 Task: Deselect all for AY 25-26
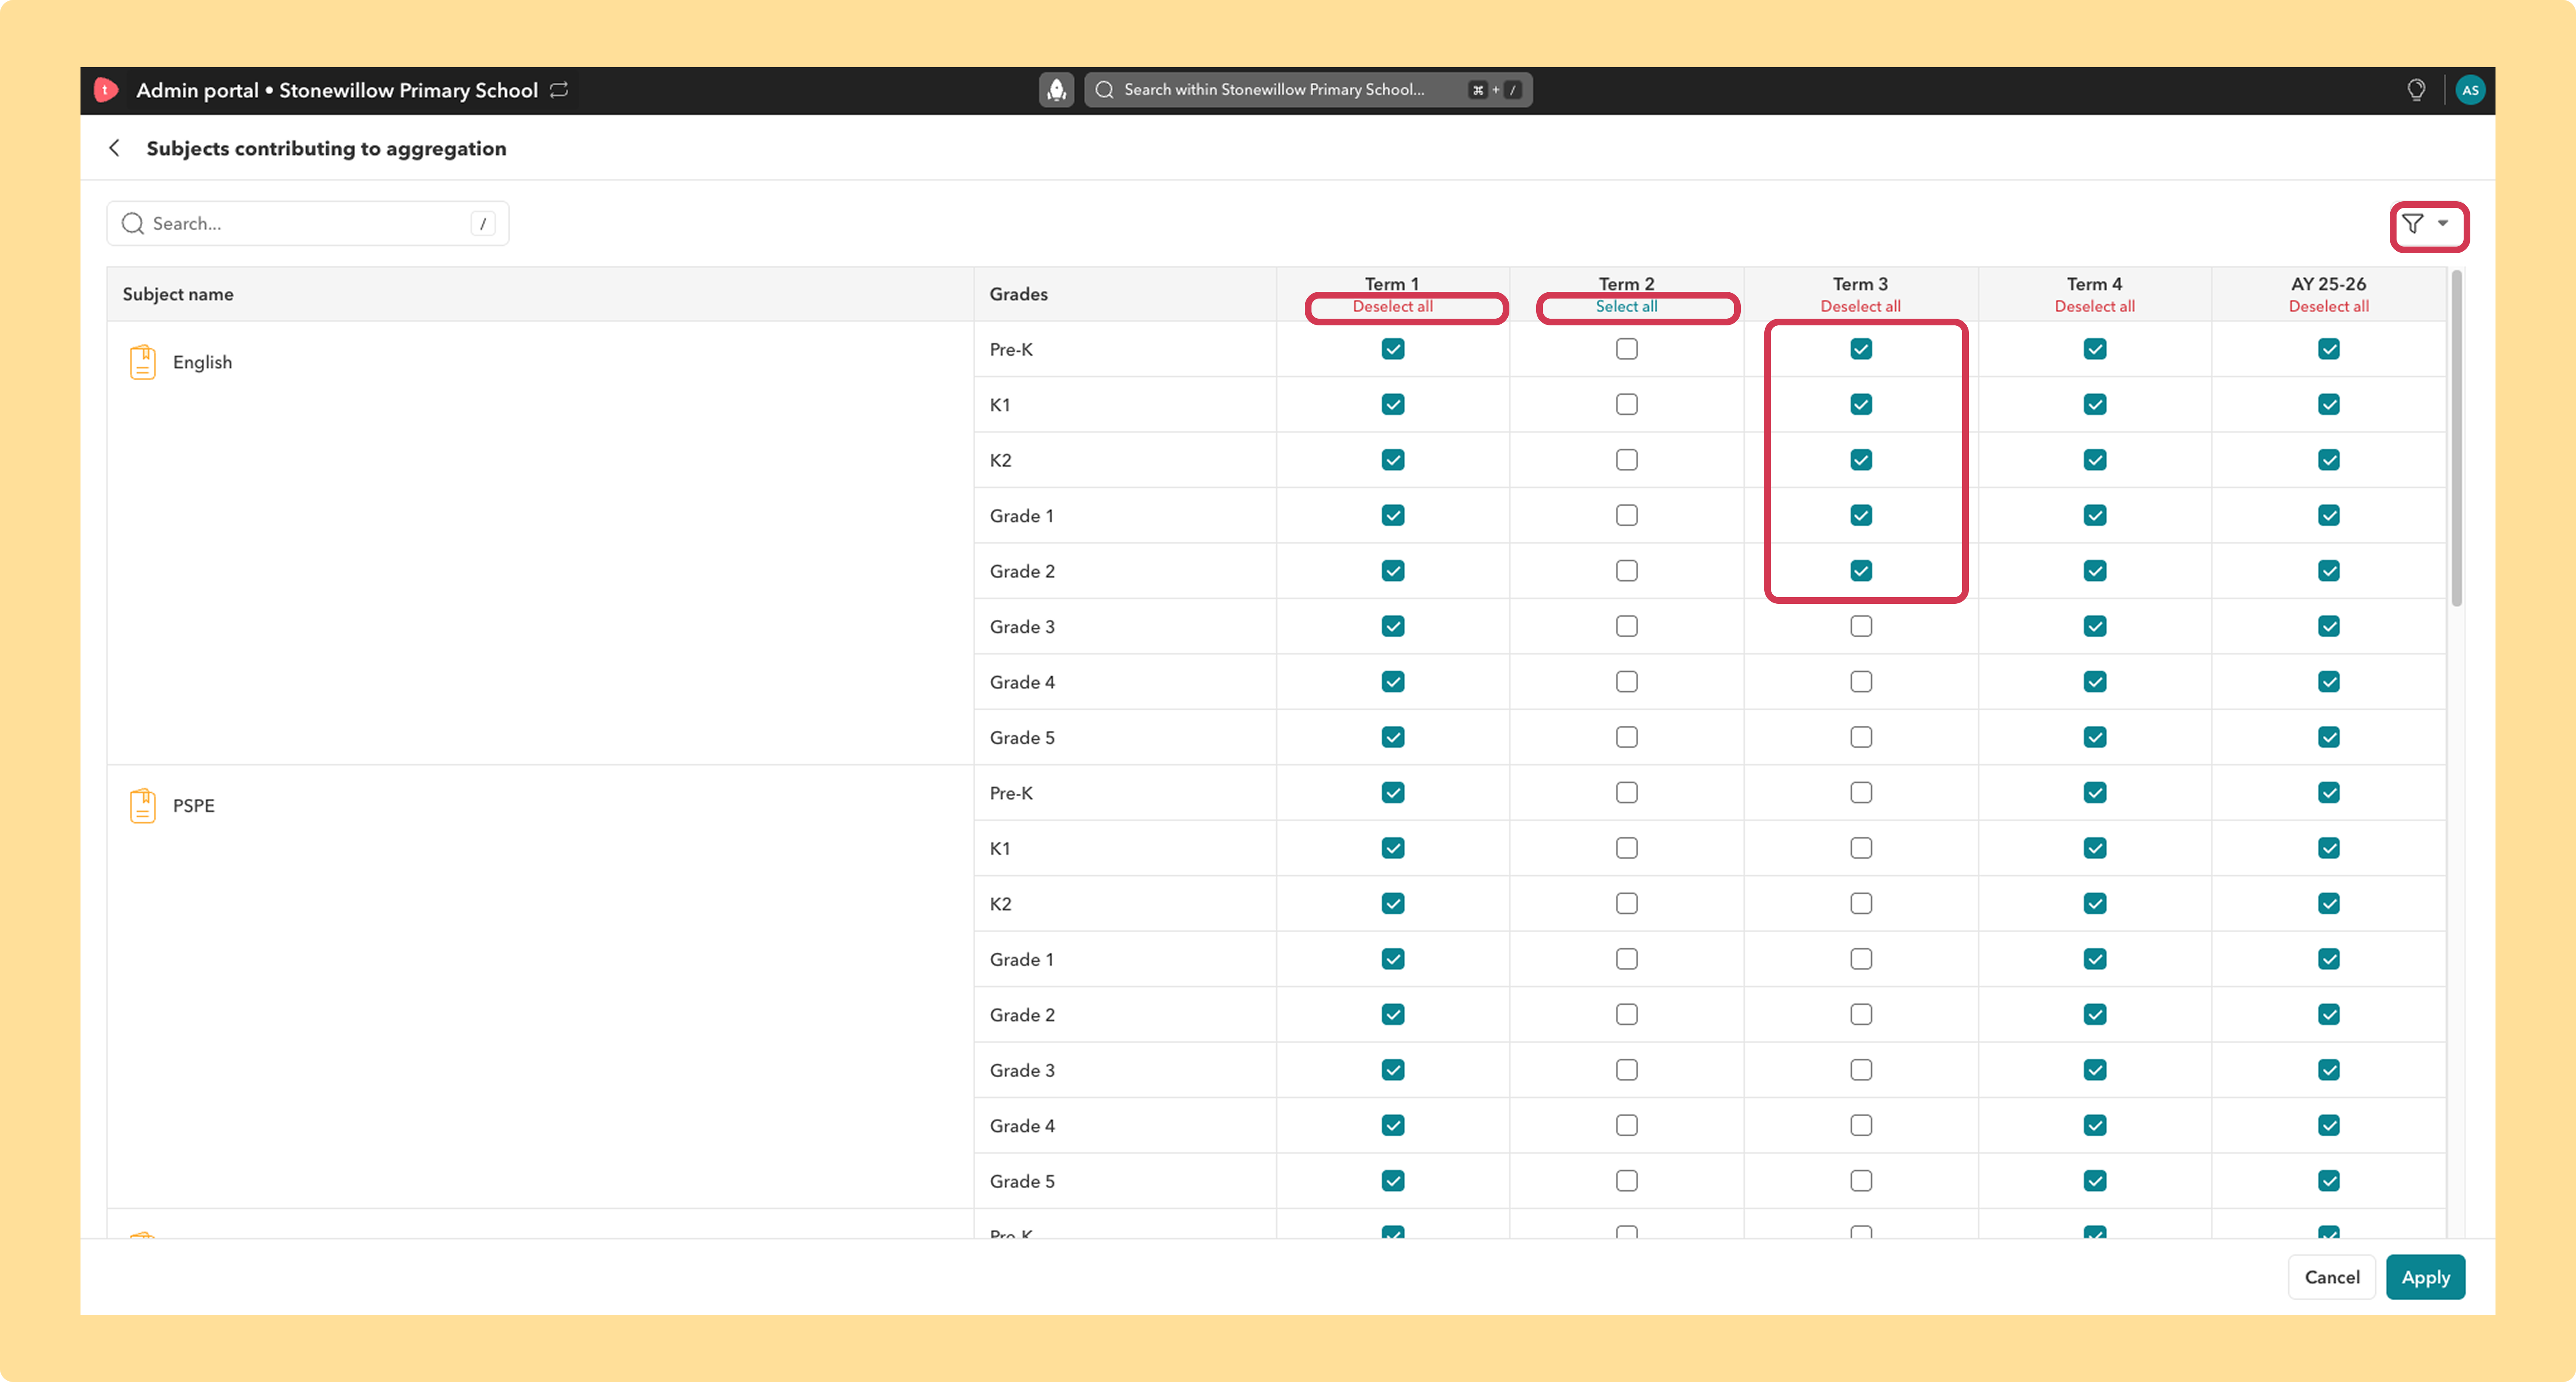pos(2329,307)
